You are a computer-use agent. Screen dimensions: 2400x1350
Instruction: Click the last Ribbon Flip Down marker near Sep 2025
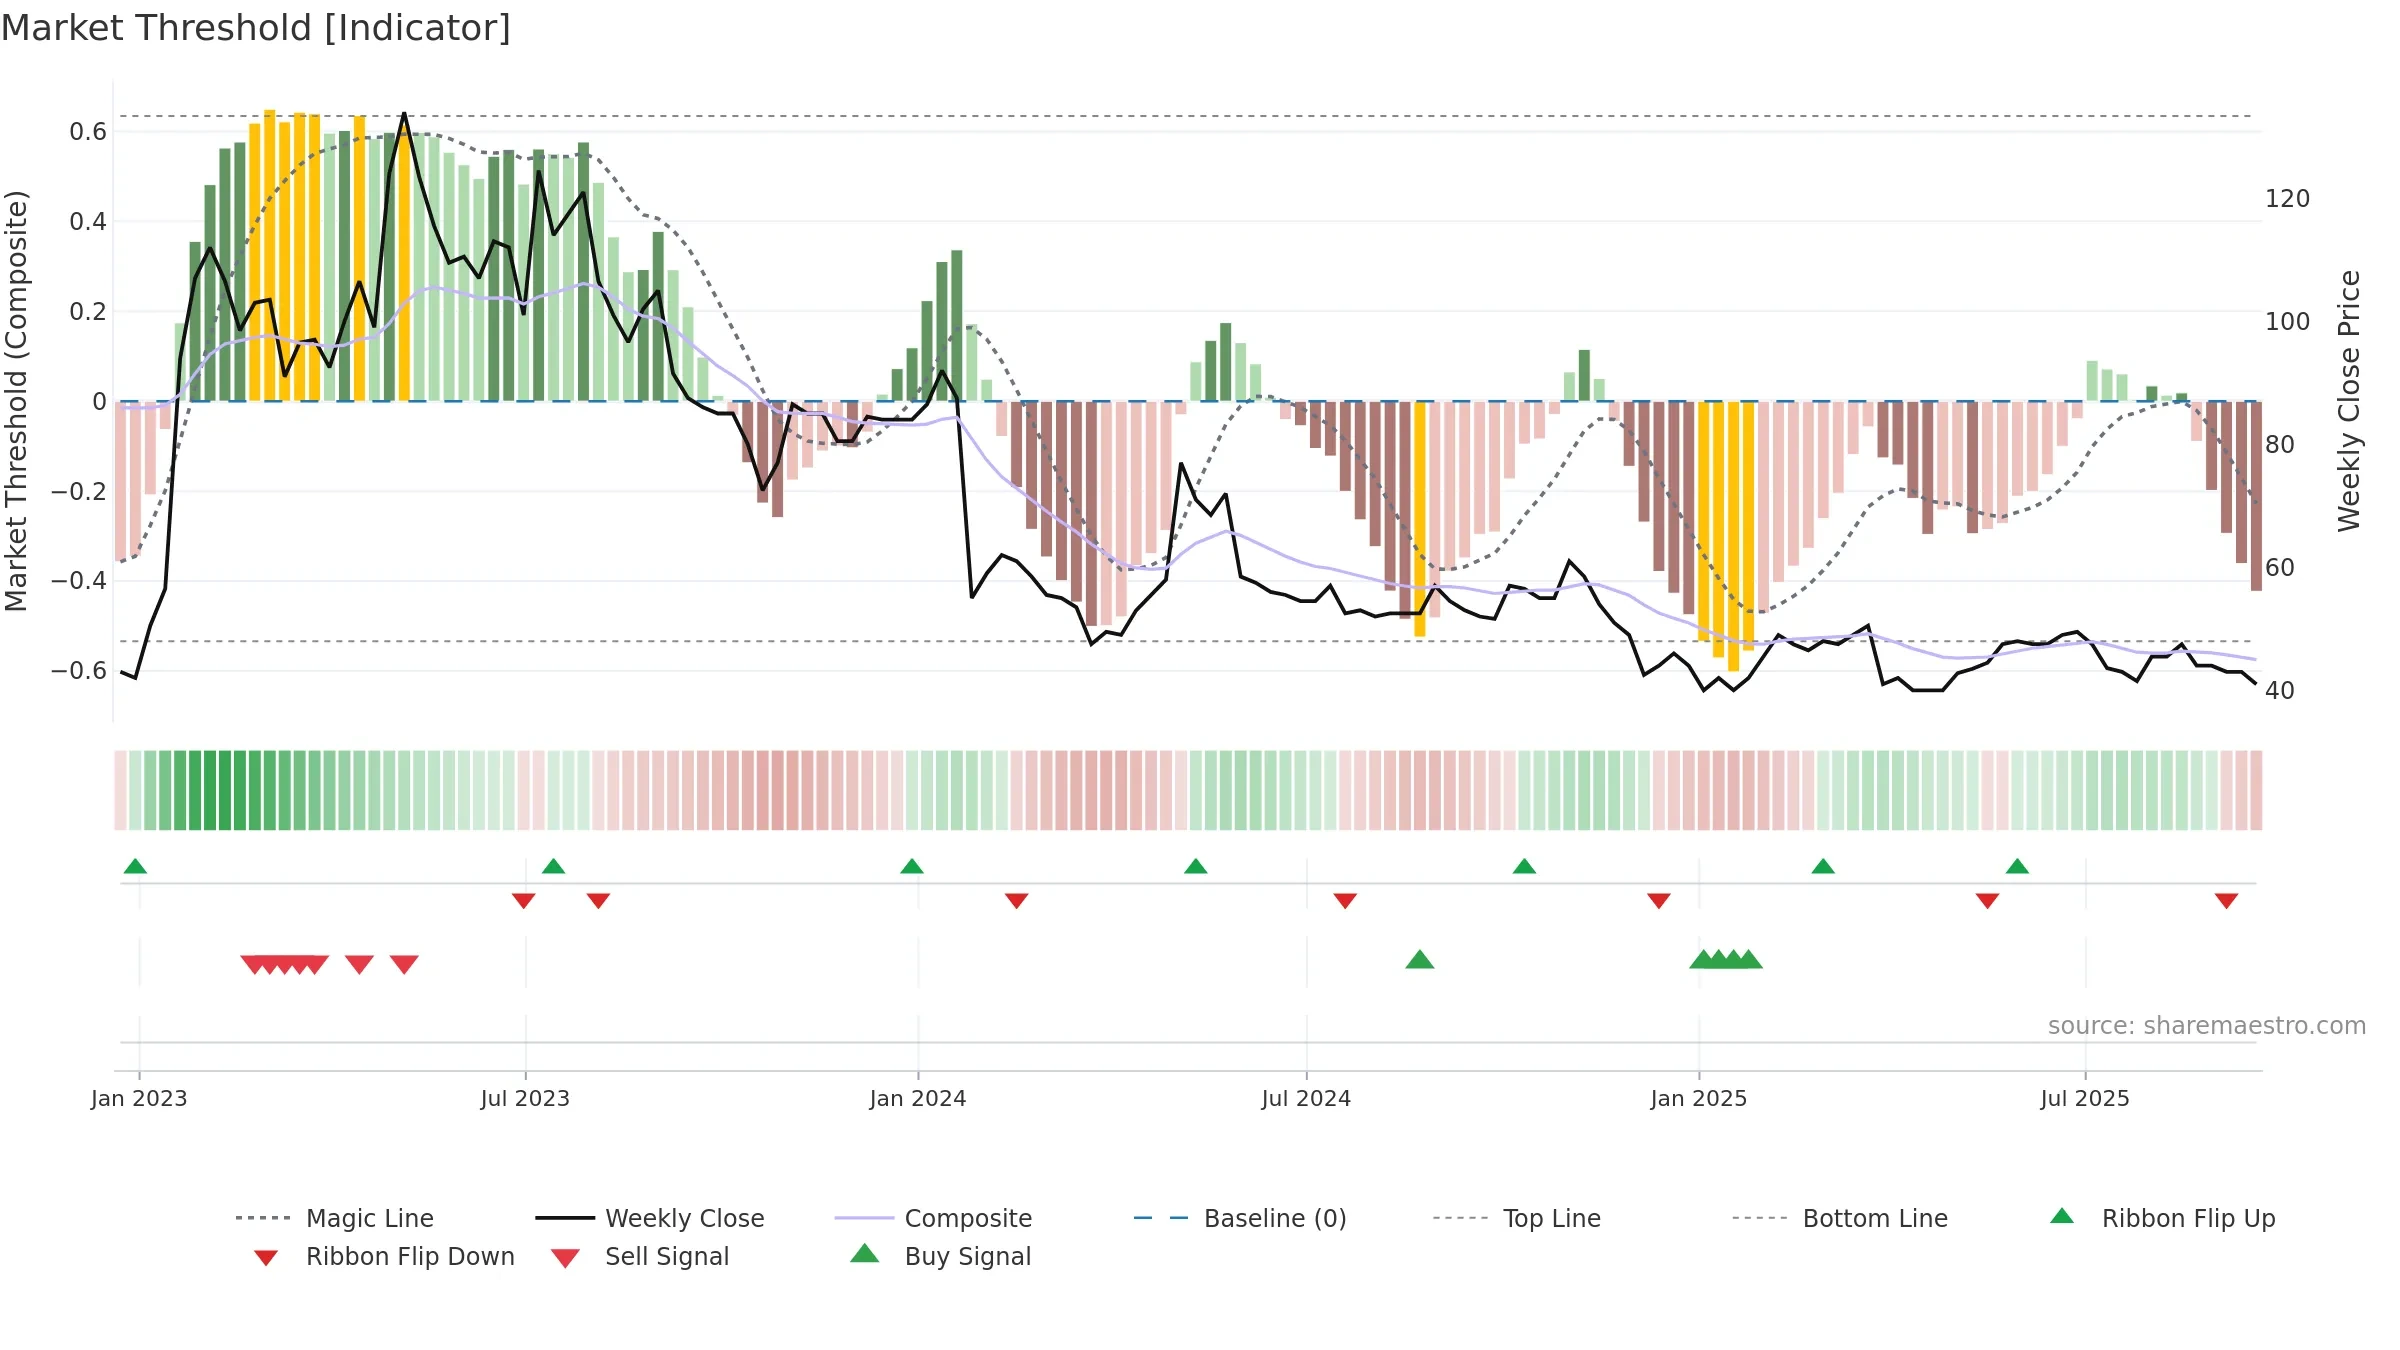[2226, 900]
